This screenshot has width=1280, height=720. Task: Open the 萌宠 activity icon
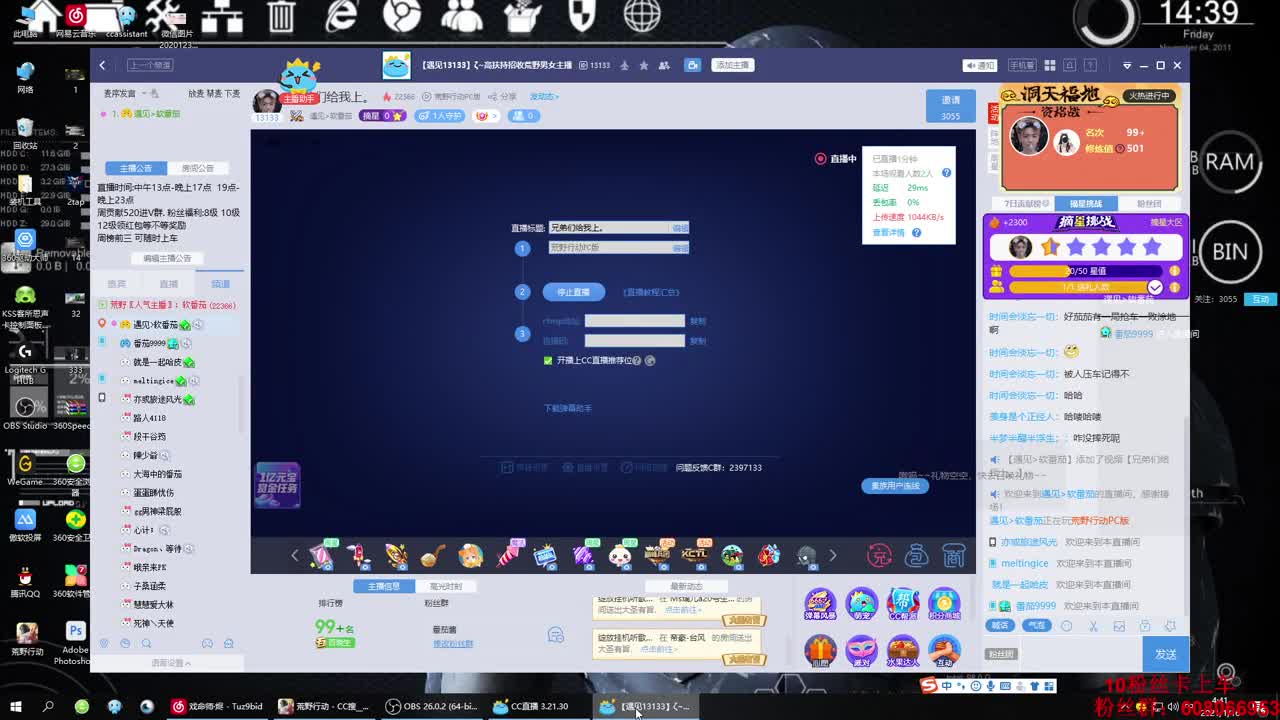coord(861,604)
